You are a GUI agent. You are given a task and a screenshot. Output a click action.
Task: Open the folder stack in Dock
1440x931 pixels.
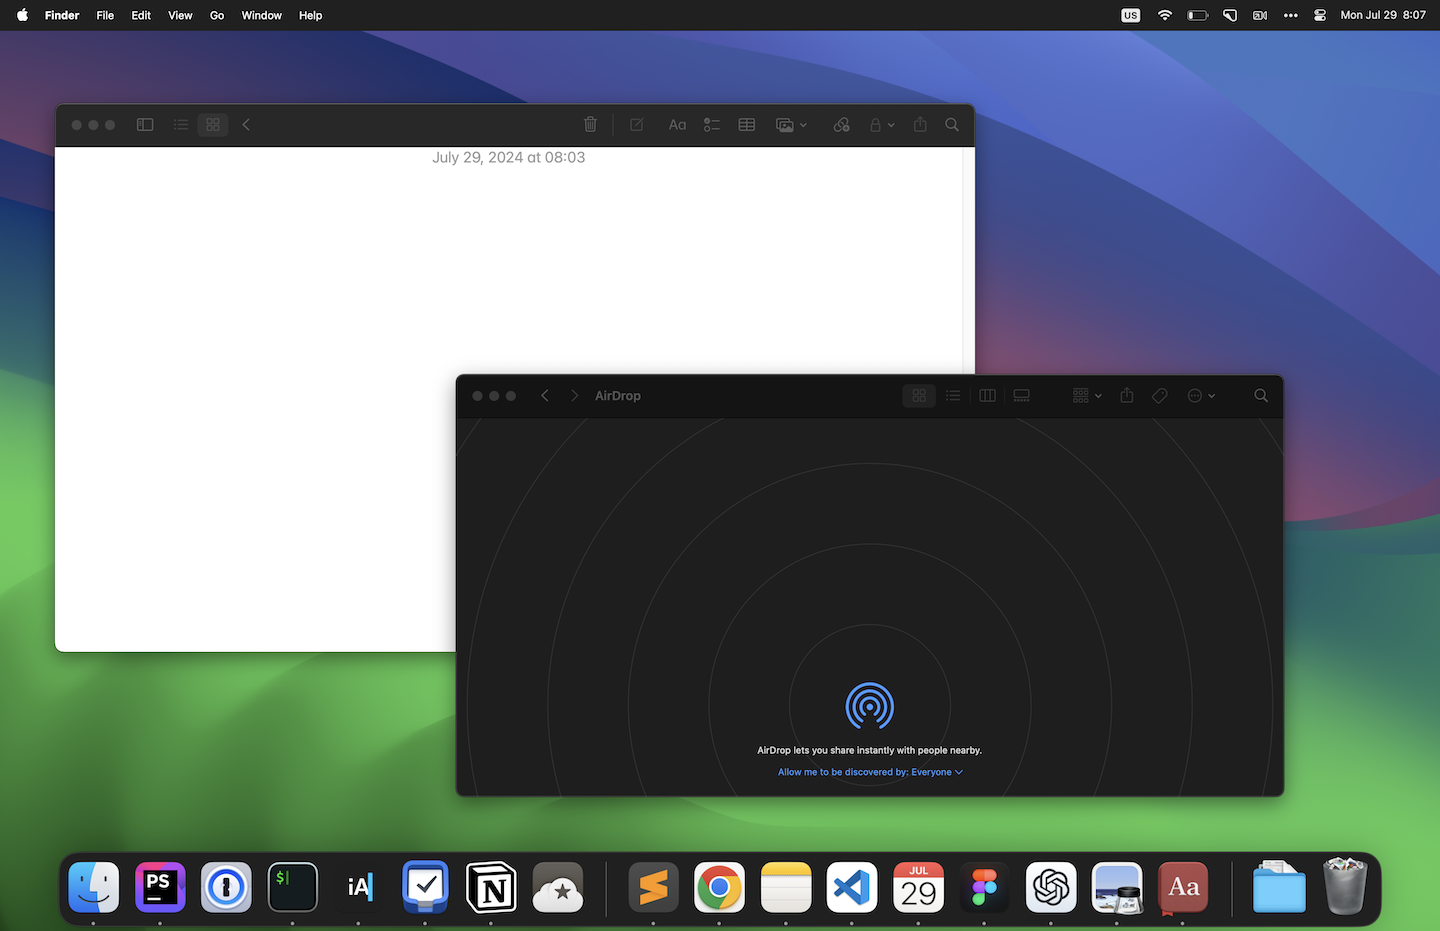1279,887
